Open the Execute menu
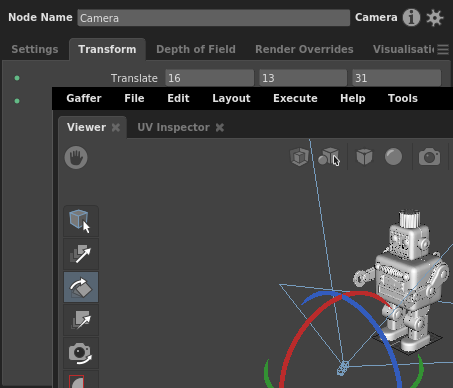 [295, 98]
